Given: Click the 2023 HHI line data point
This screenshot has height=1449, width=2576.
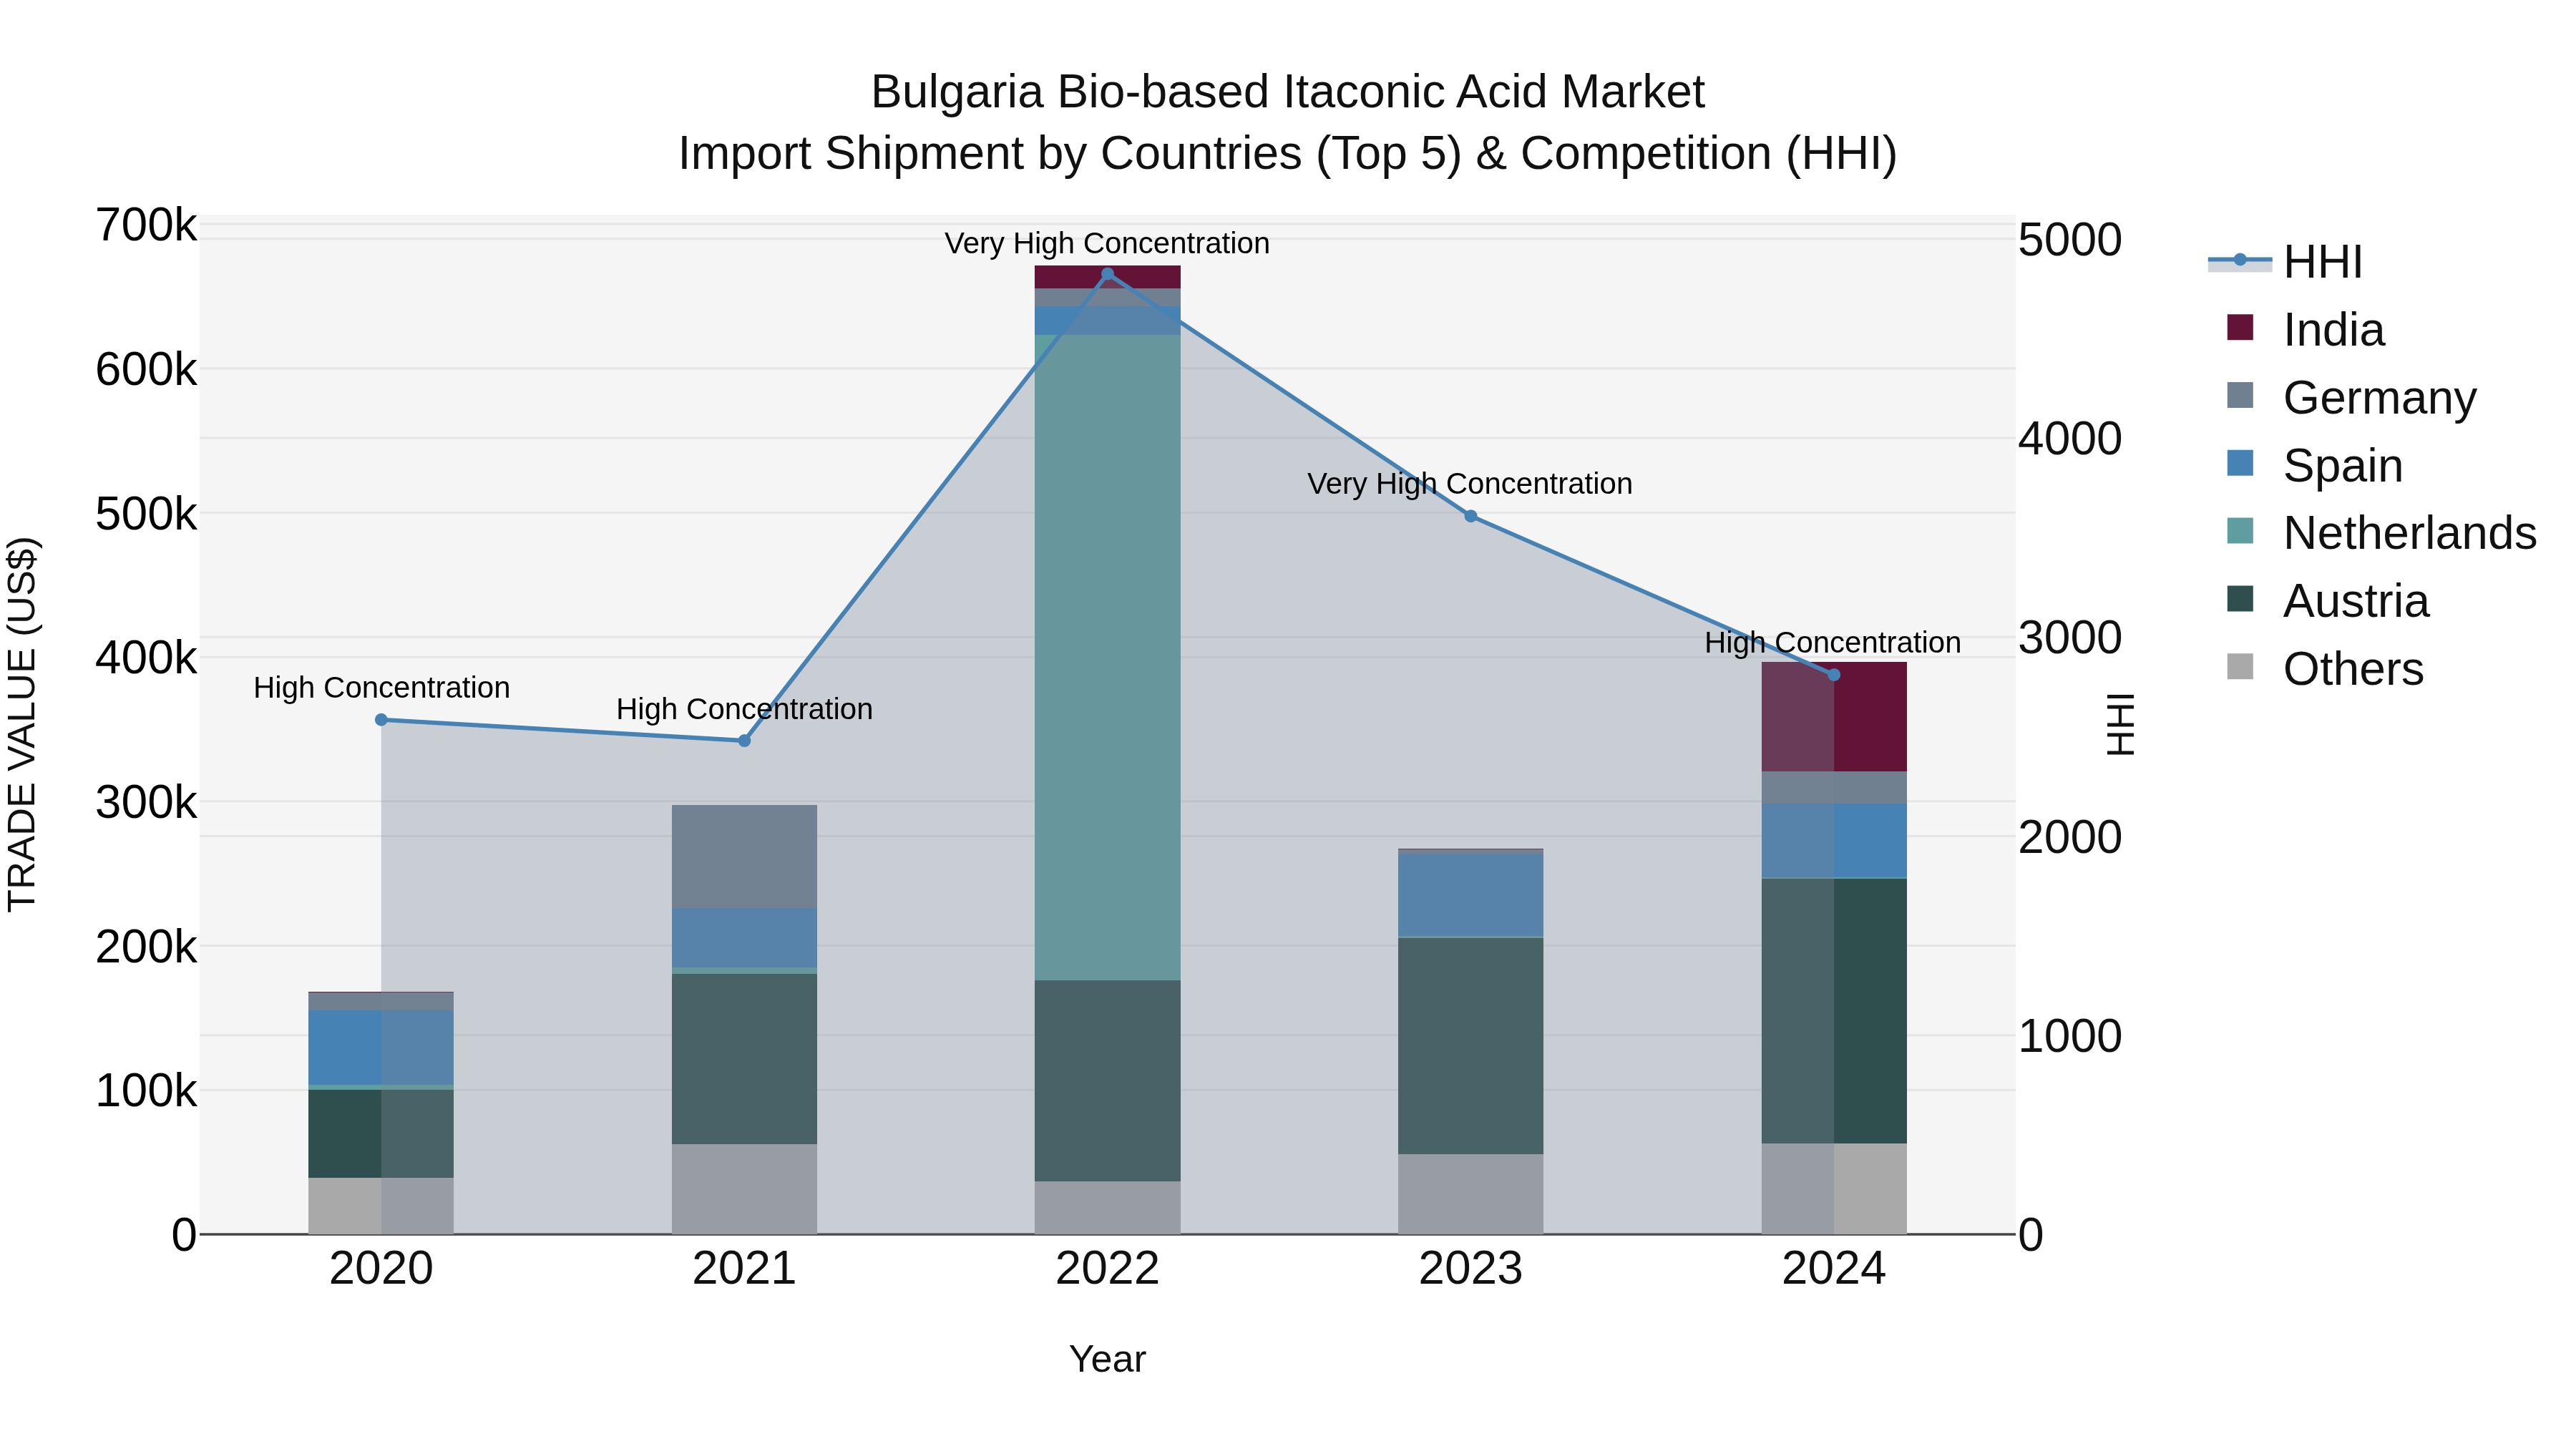Looking at the screenshot, I should [x=1470, y=516].
